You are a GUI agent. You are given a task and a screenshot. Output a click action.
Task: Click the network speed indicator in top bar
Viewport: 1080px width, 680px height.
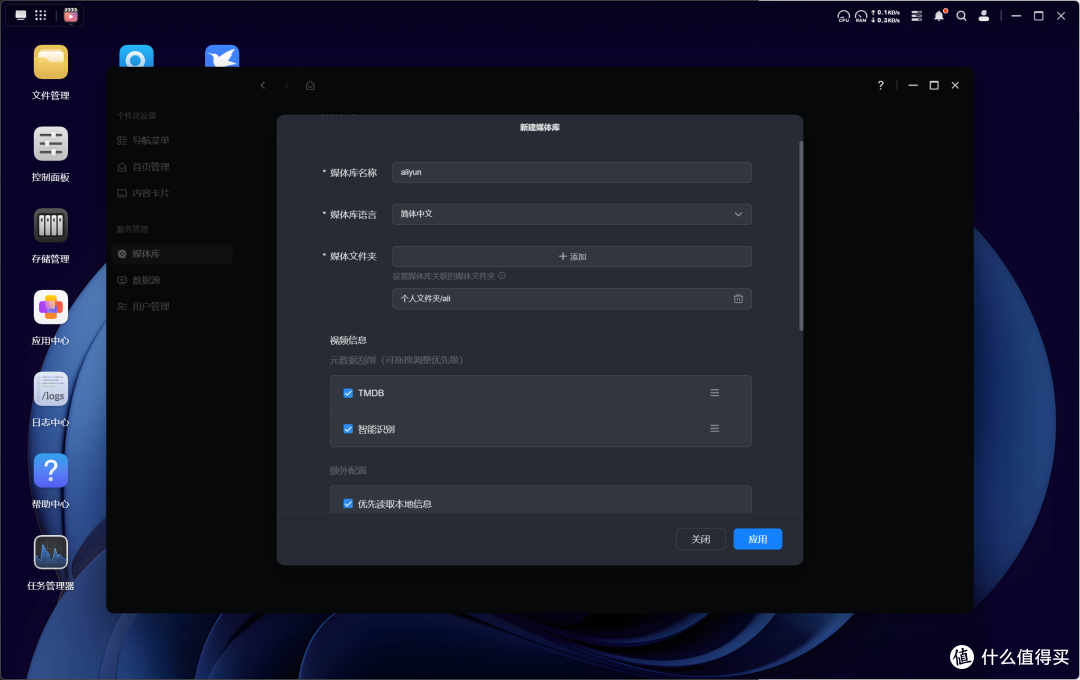tap(885, 16)
